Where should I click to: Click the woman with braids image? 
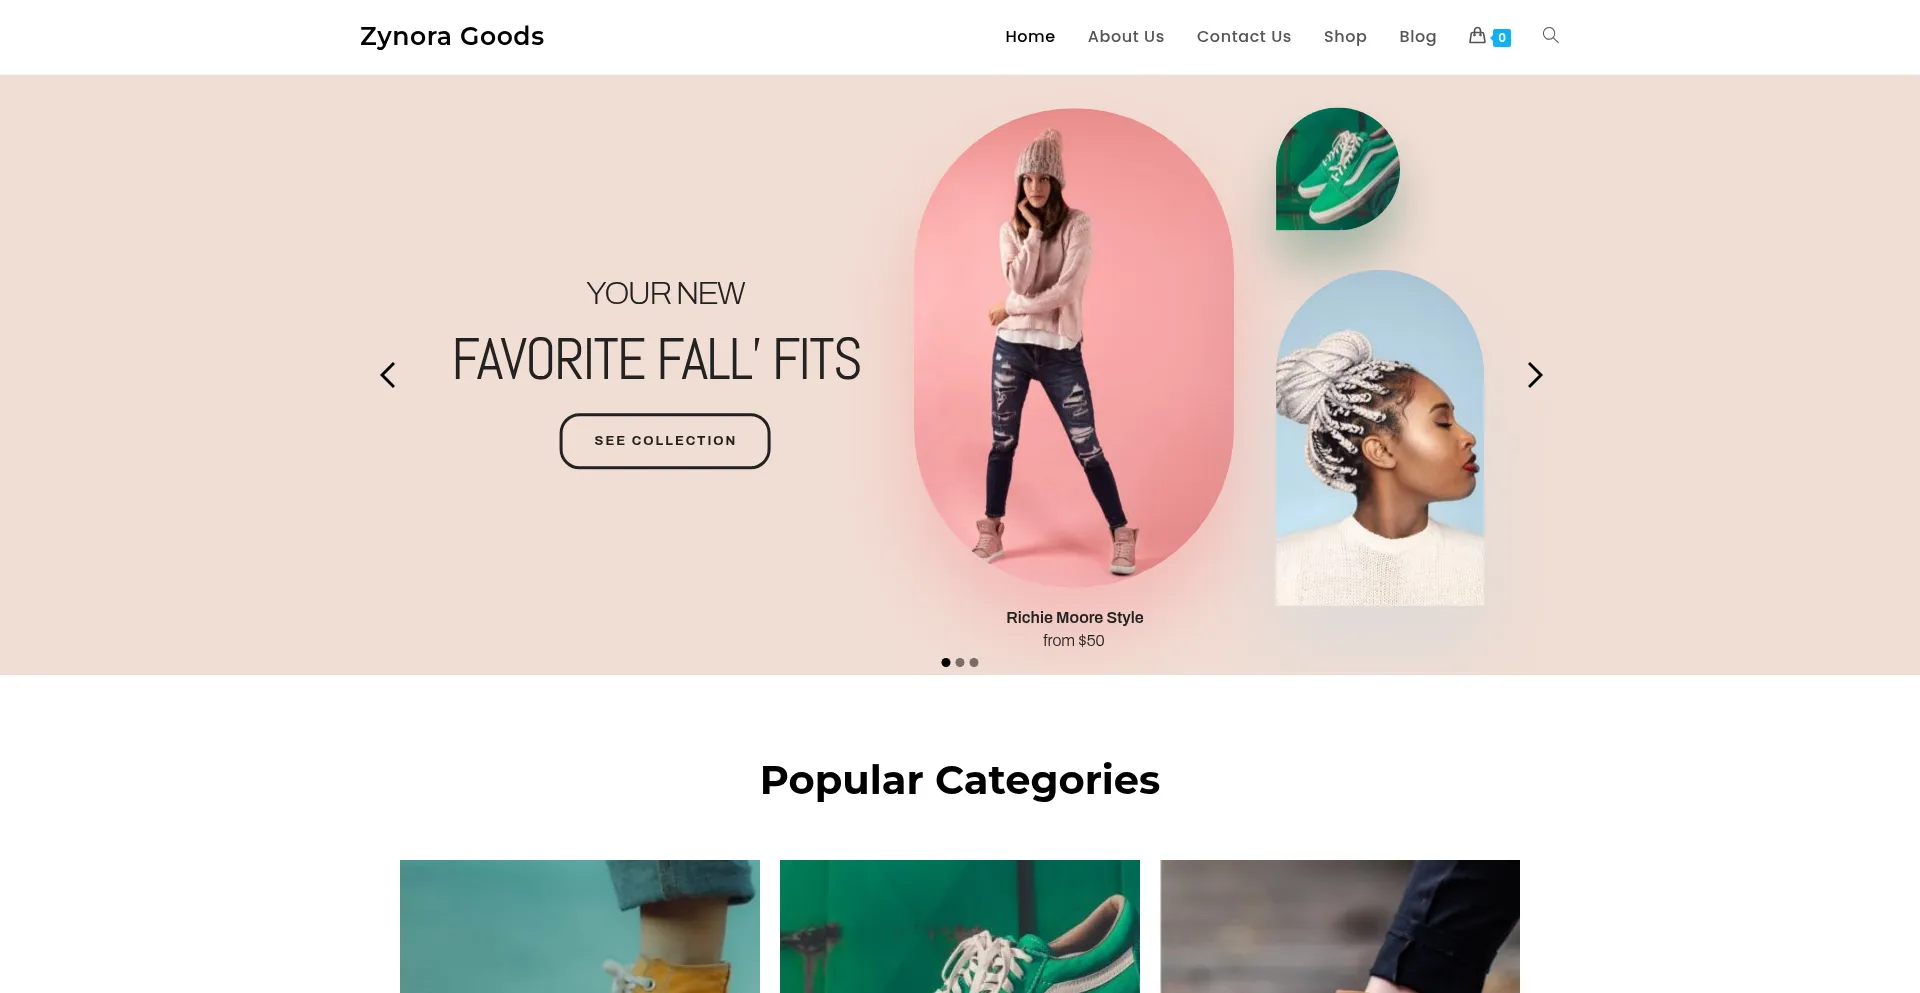(x=1380, y=438)
